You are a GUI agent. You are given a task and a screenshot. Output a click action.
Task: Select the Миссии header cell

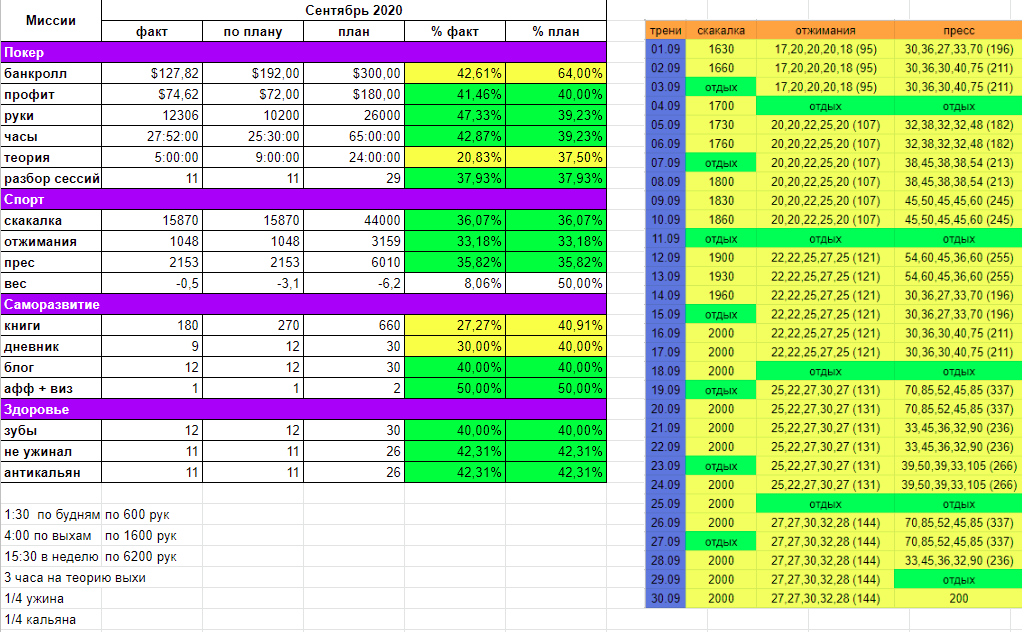pos(51,21)
